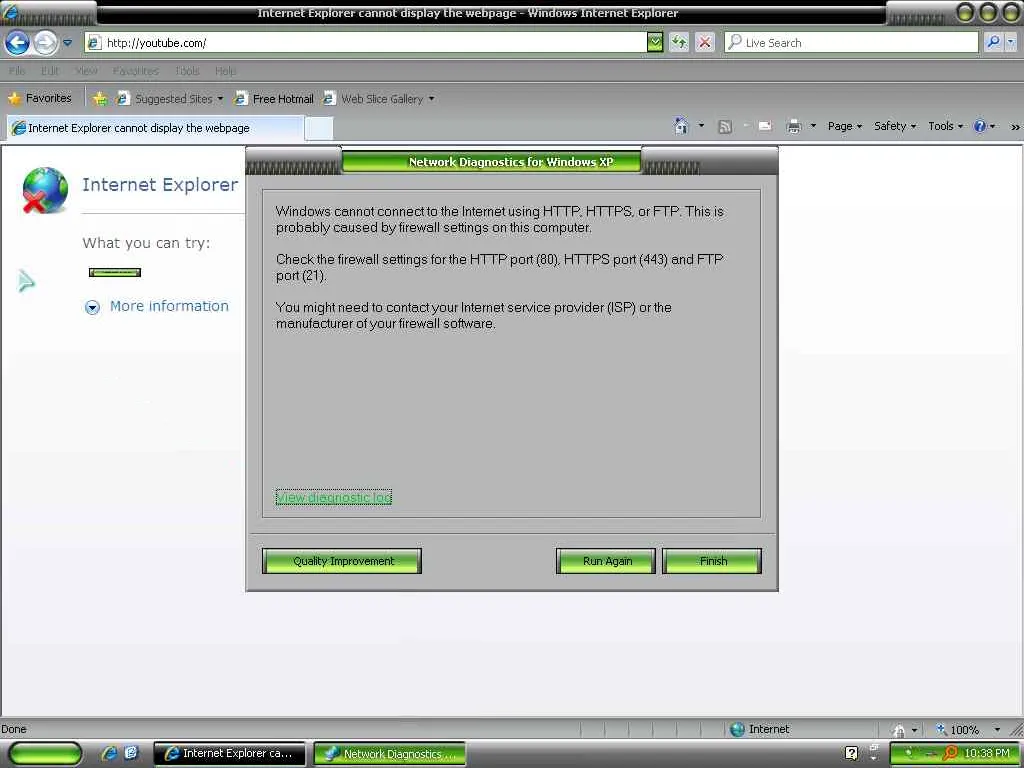
Task: Expand More information on error page
Action: click(x=157, y=306)
